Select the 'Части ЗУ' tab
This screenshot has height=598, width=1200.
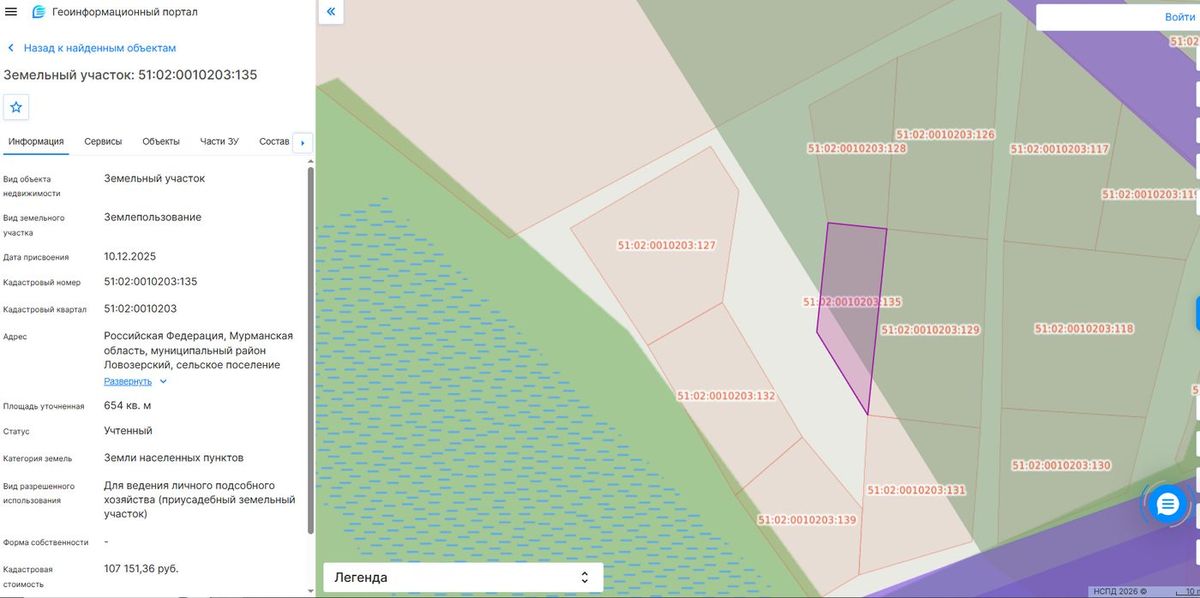219,141
